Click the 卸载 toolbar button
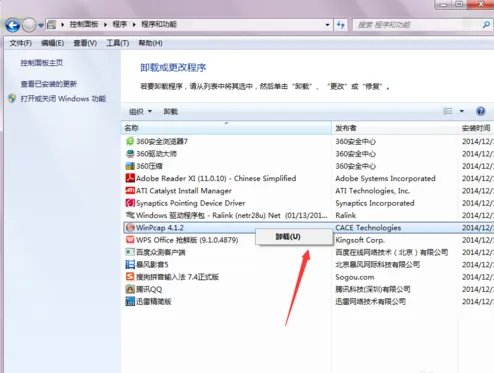 click(171, 111)
